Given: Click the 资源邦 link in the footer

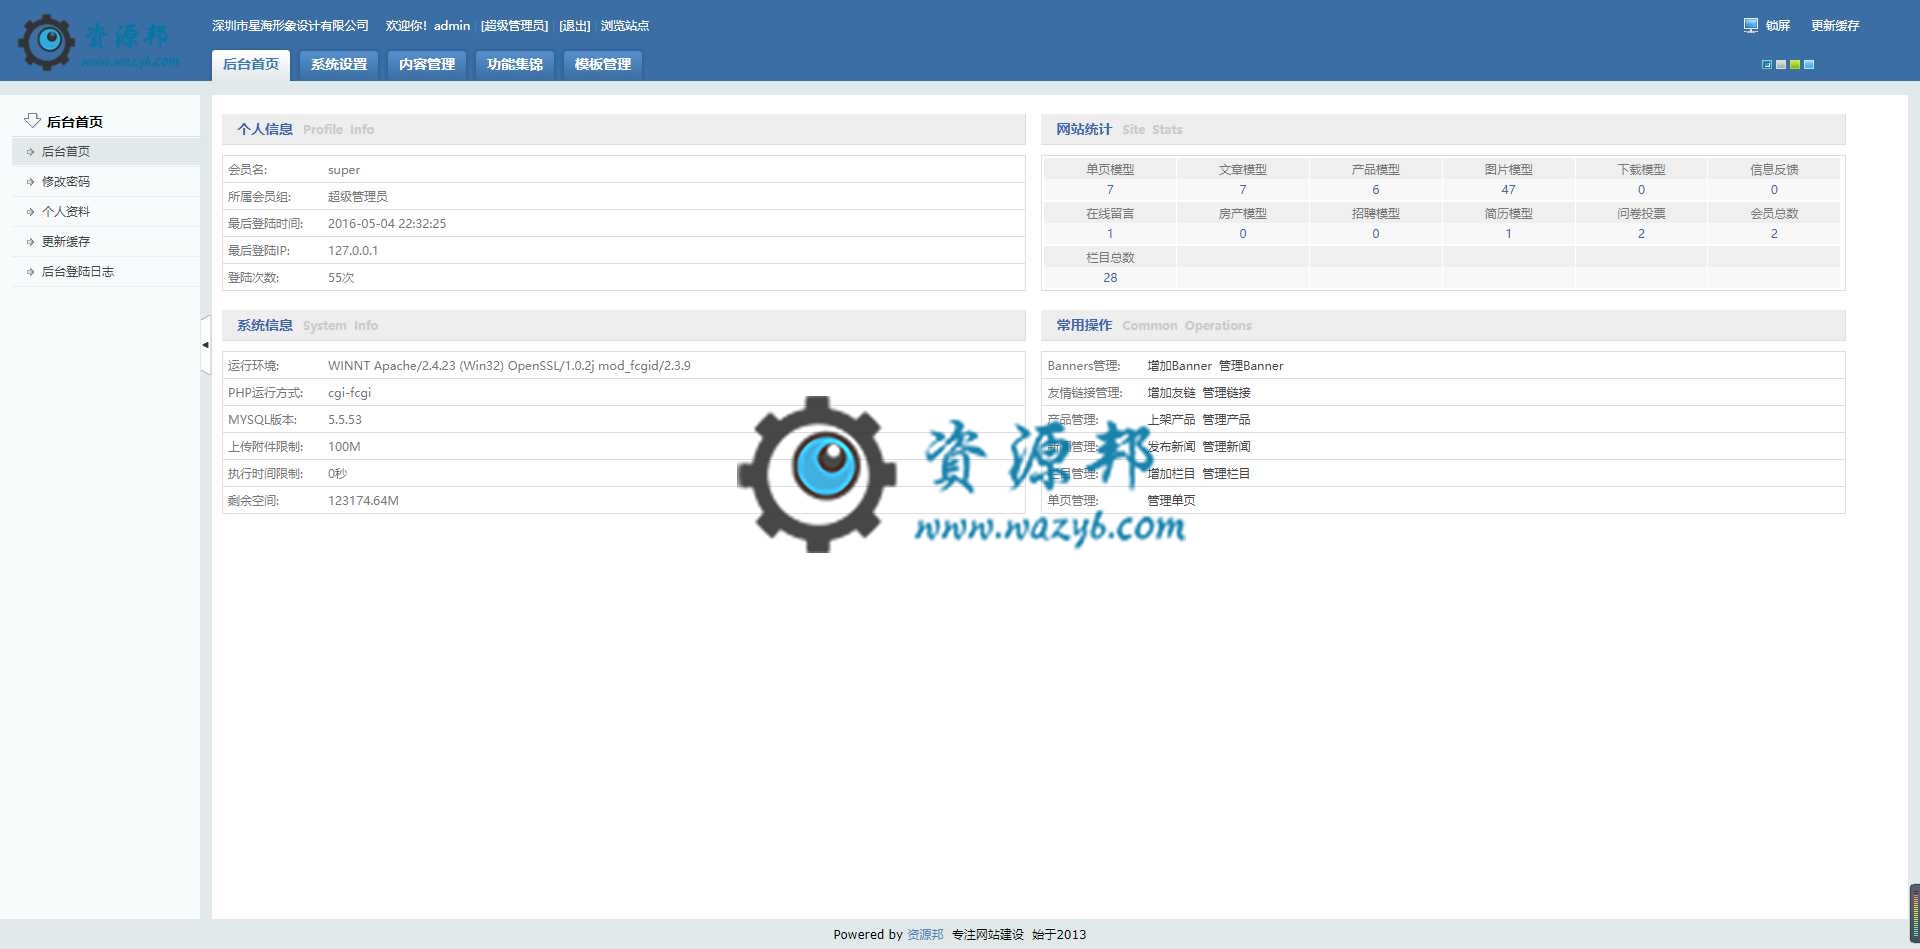Looking at the screenshot, I should [x=925, y=935].
